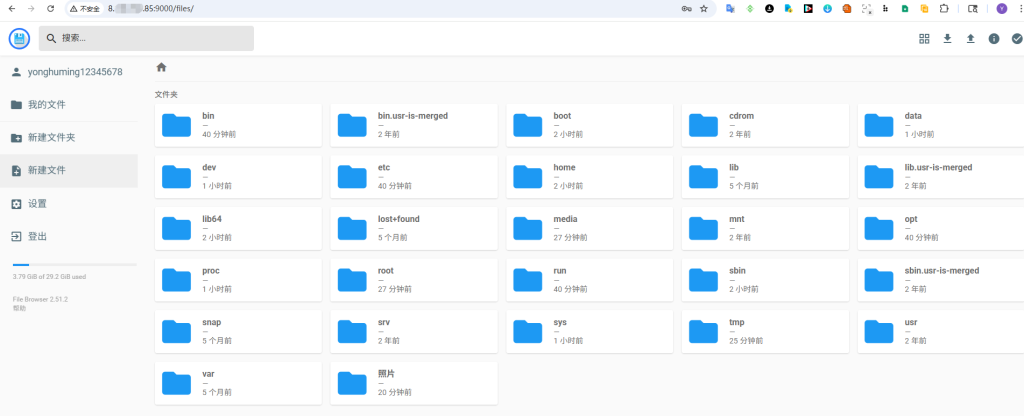Click the browser address bar URL
The height and width of the screenshot is (416, 1024).
point(151,9)
